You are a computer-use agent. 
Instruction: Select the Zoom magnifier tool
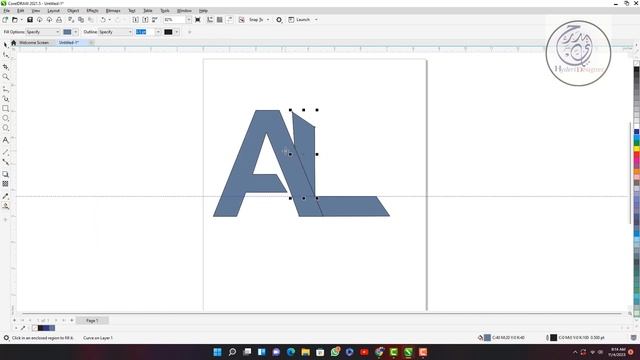click(x=5, y=77)
